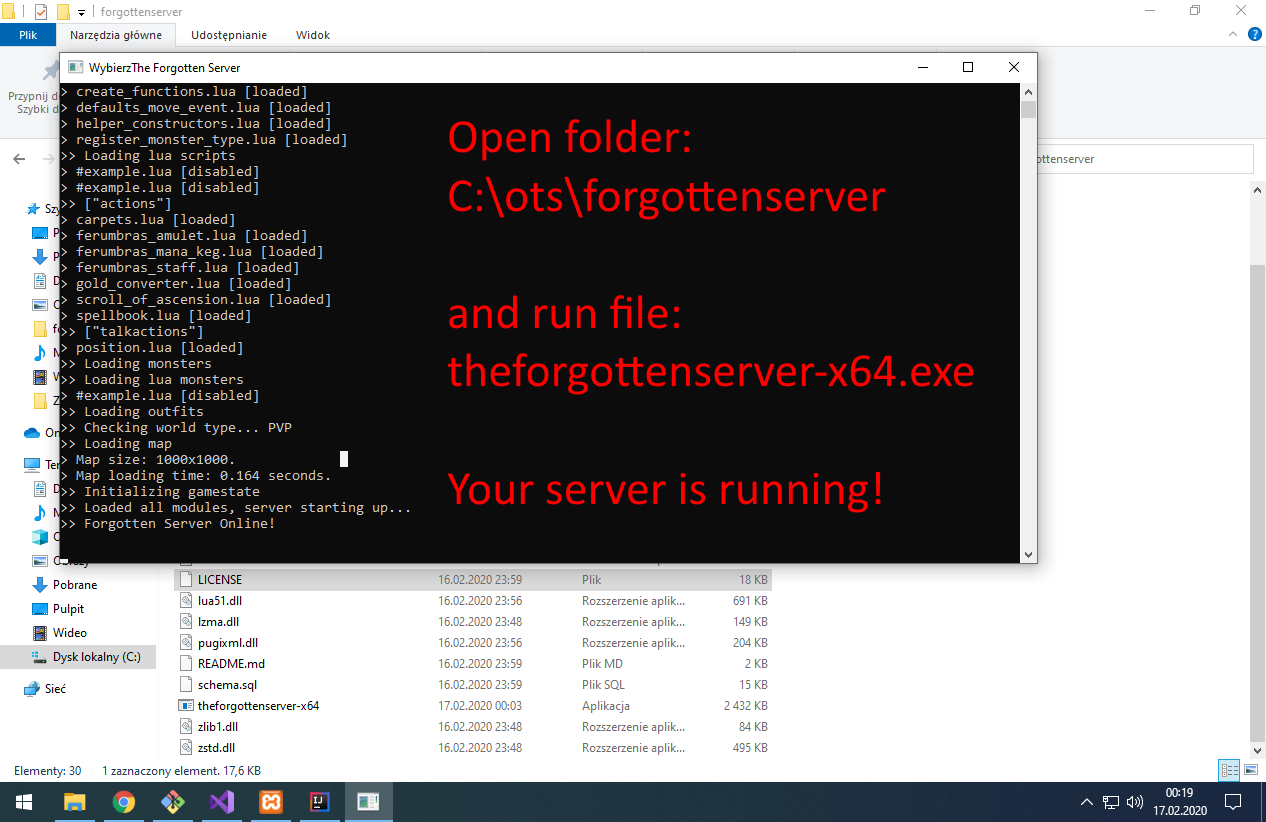Open the quick access toolbar dropdown arrow
Viewport: 1266px width, 822px height.
tap(81, 13)
